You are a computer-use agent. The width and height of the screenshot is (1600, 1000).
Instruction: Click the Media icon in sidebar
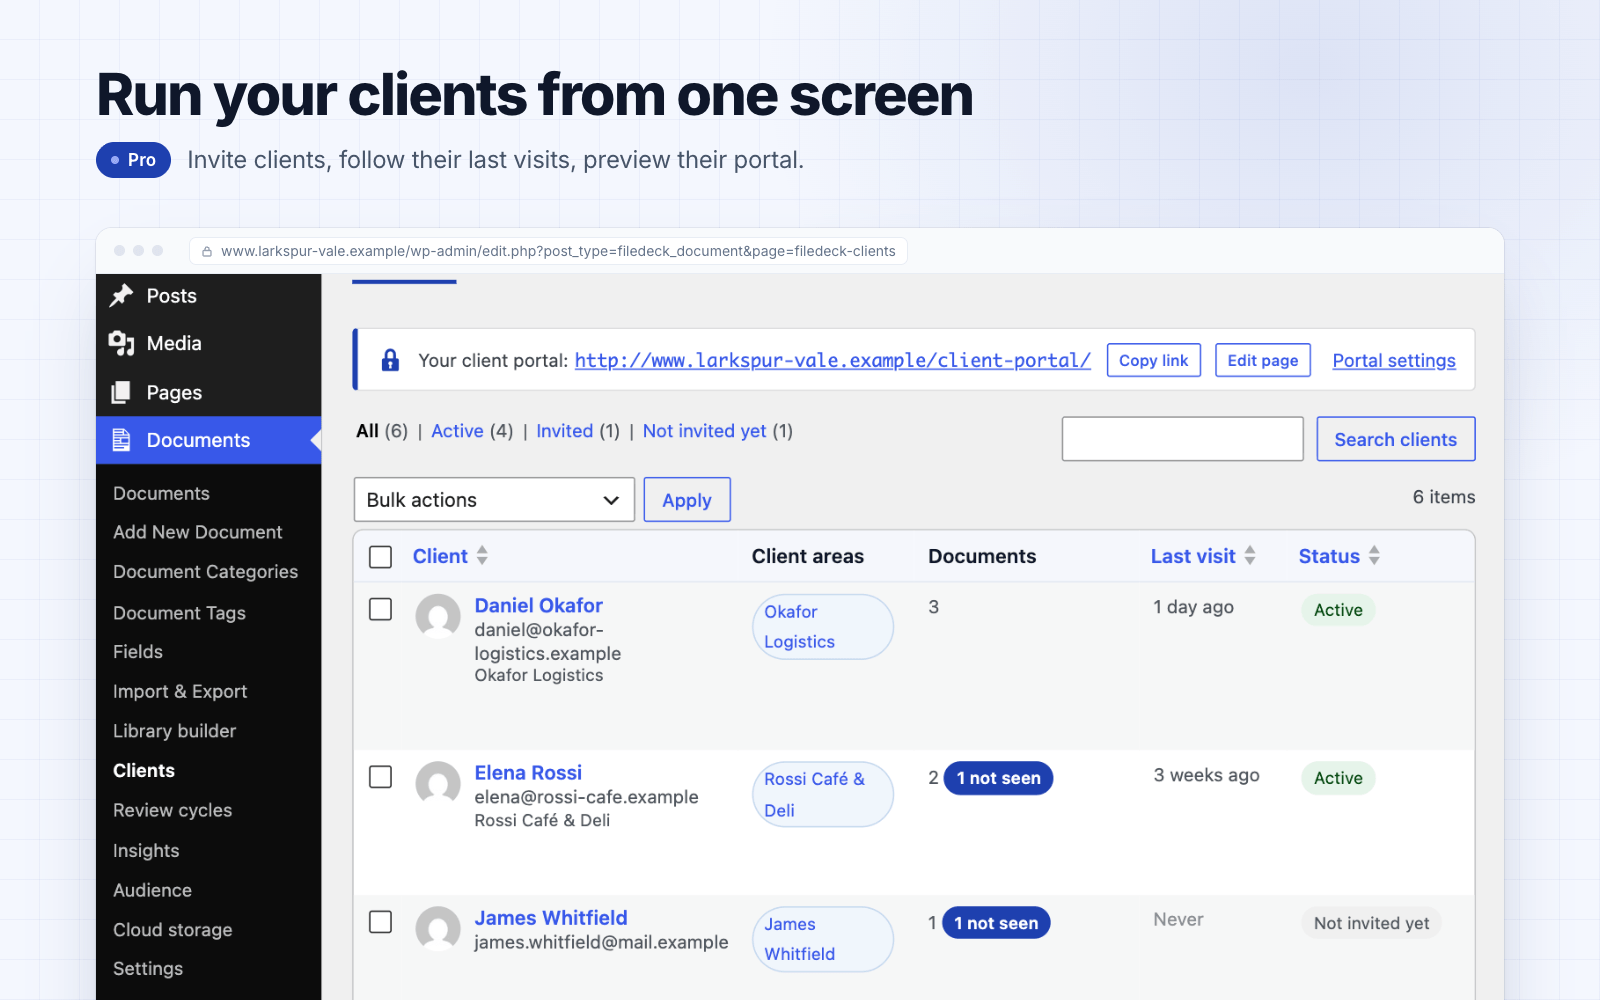coord(122,343)
